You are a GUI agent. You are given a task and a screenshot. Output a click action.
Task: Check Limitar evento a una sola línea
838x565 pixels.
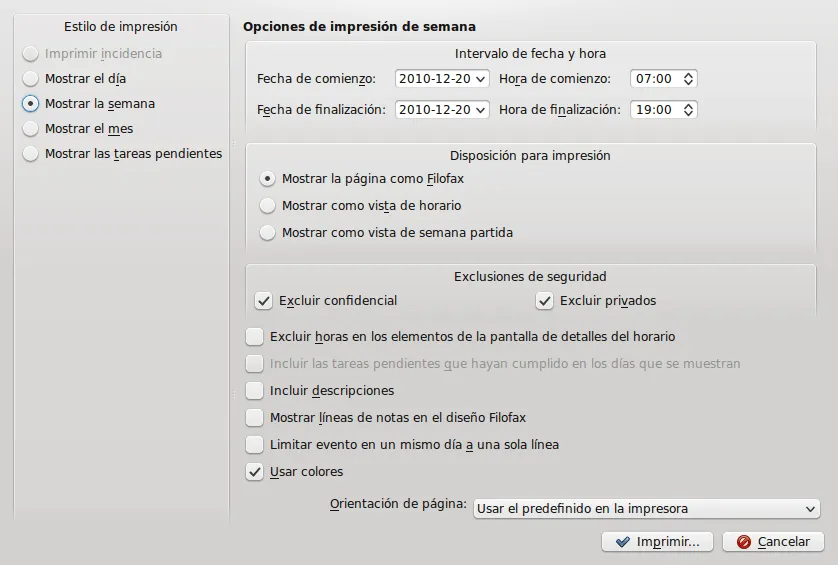[254, 445]
